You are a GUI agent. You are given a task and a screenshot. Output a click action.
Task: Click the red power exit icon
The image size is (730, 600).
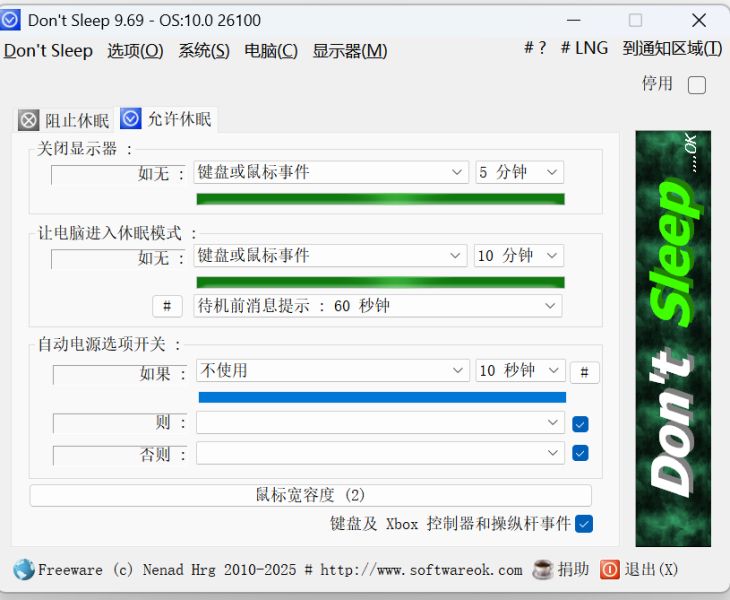pyautogui.click(x=609, y=569)
